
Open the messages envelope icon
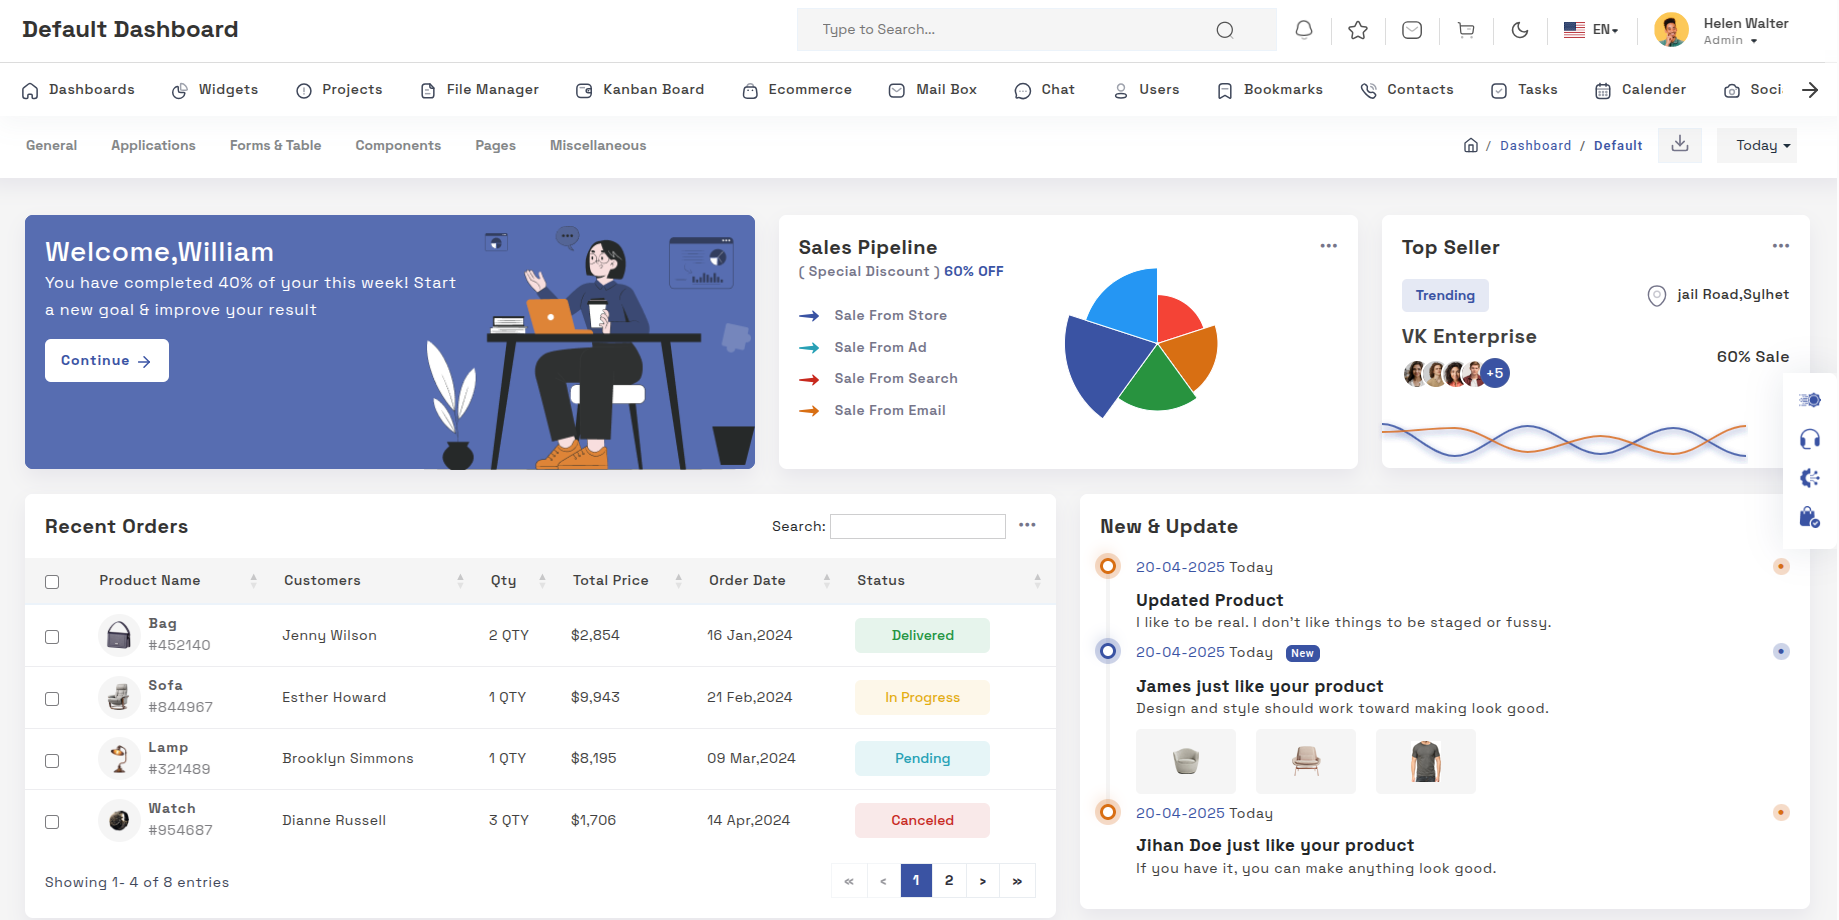[x=1412, y=30]
